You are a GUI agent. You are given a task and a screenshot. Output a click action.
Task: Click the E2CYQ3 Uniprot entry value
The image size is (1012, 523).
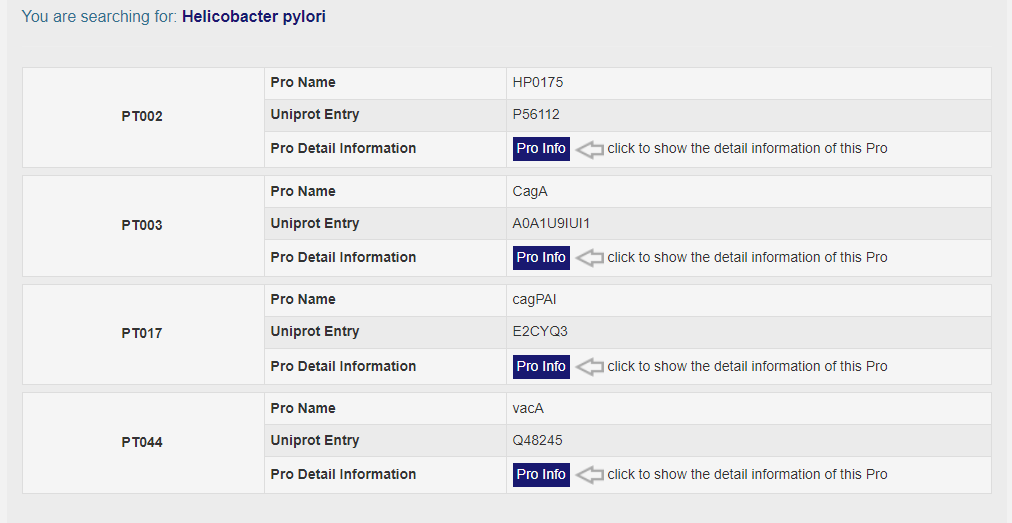coord(540,331)
